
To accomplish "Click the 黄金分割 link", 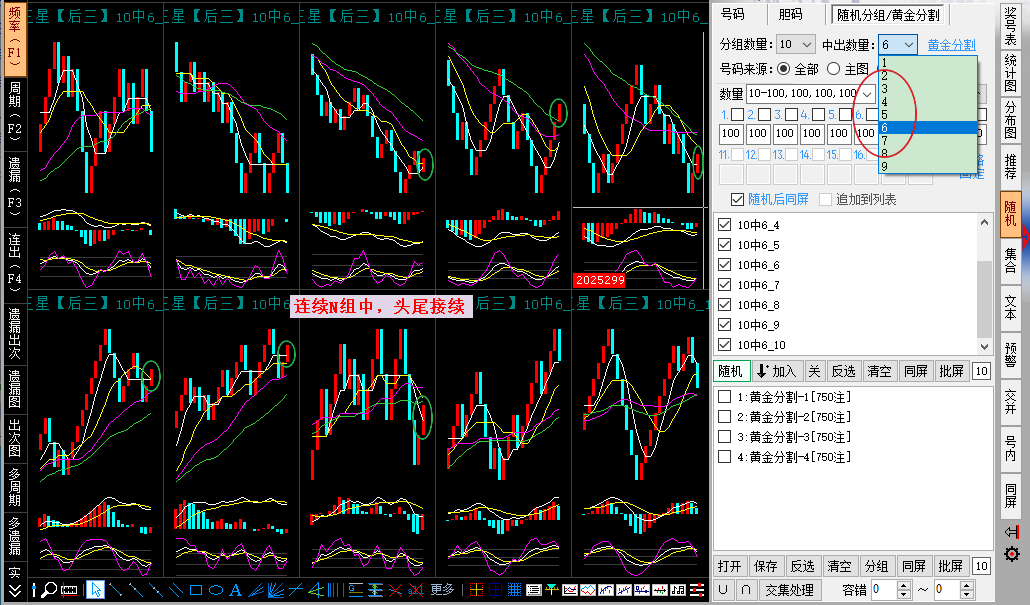I will 951,45.
